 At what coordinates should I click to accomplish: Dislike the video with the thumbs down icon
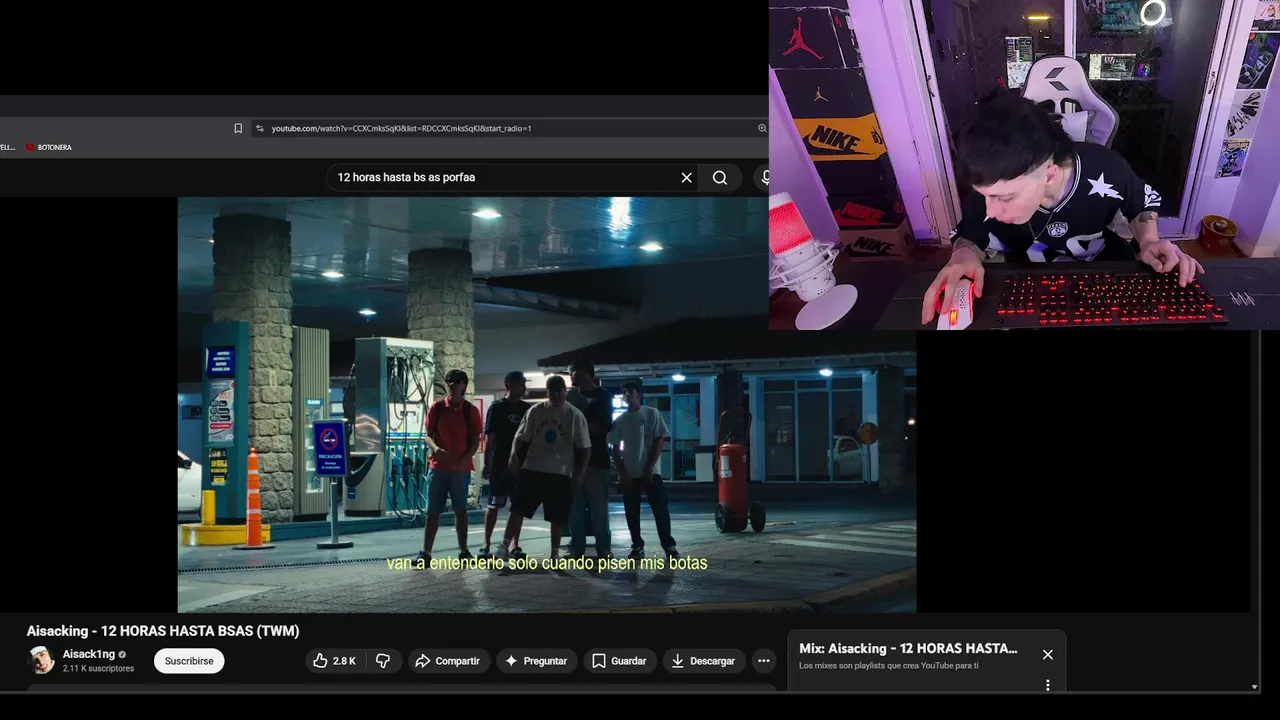(x=383, y=661)
